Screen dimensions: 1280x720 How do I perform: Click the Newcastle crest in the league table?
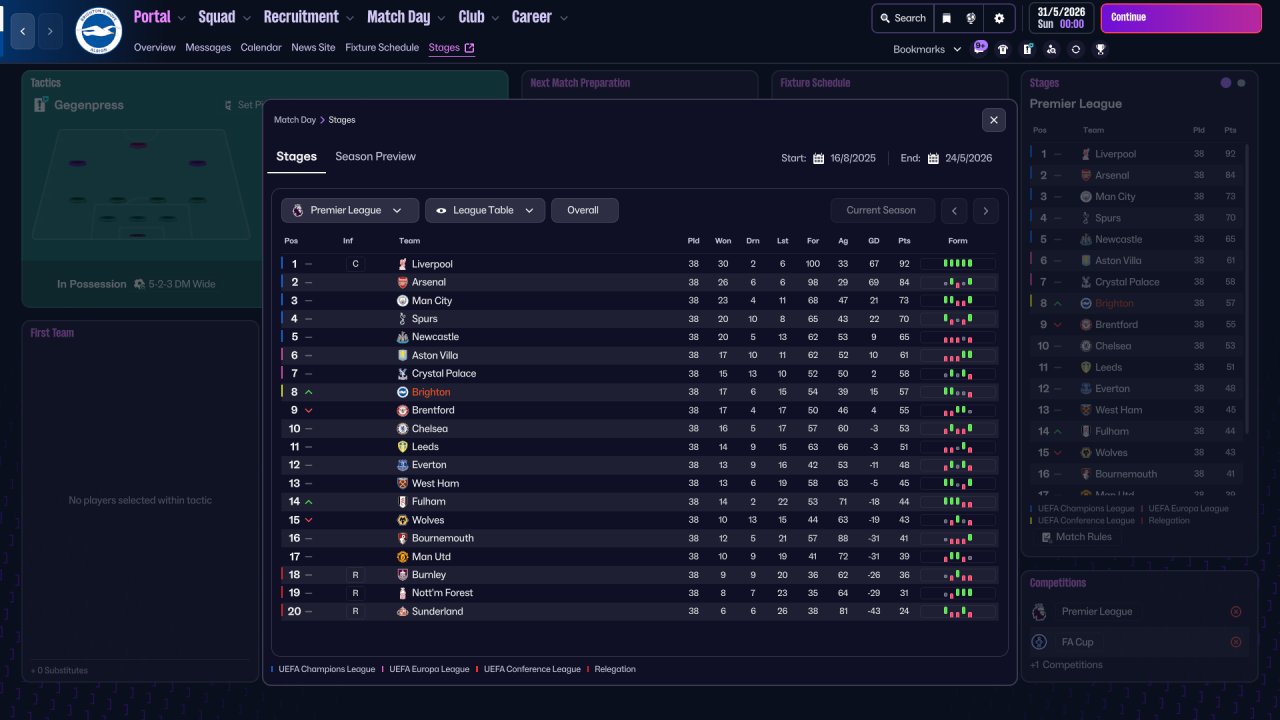pos(403,337)
